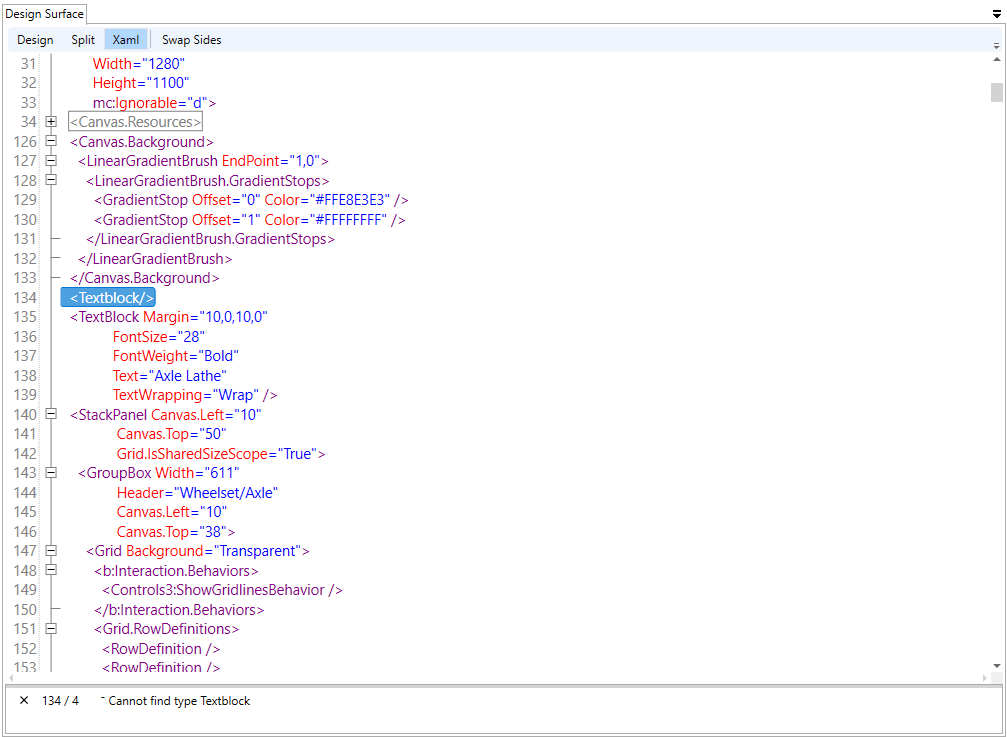Open the panel dropdown arrow at top right

(997, 13)
